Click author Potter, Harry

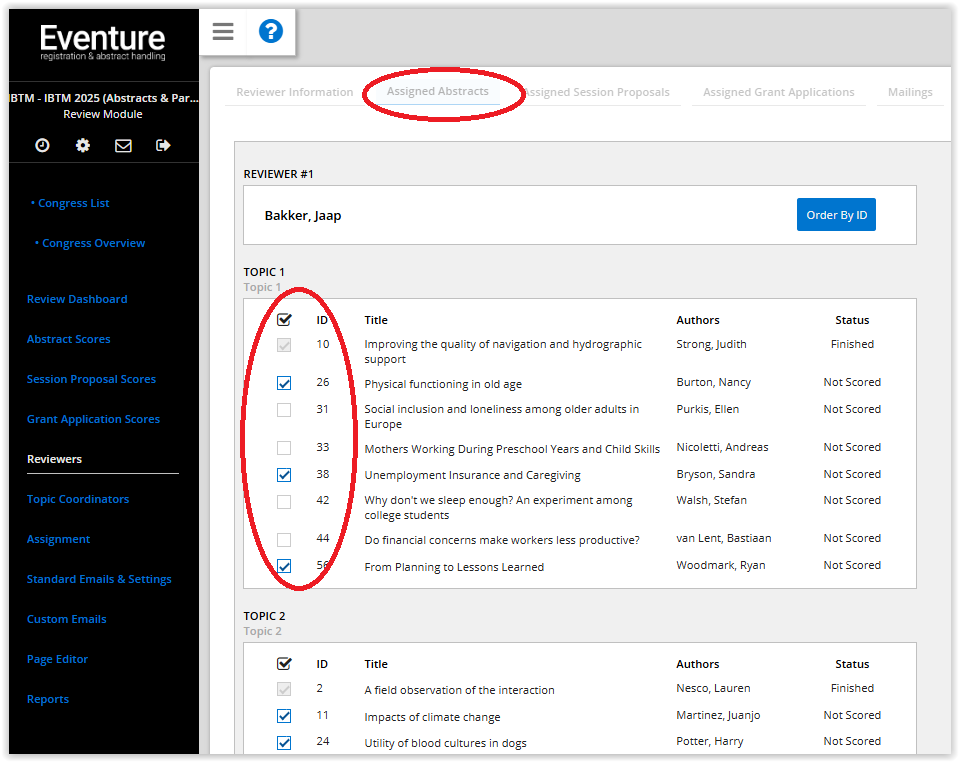coord(709,741)
